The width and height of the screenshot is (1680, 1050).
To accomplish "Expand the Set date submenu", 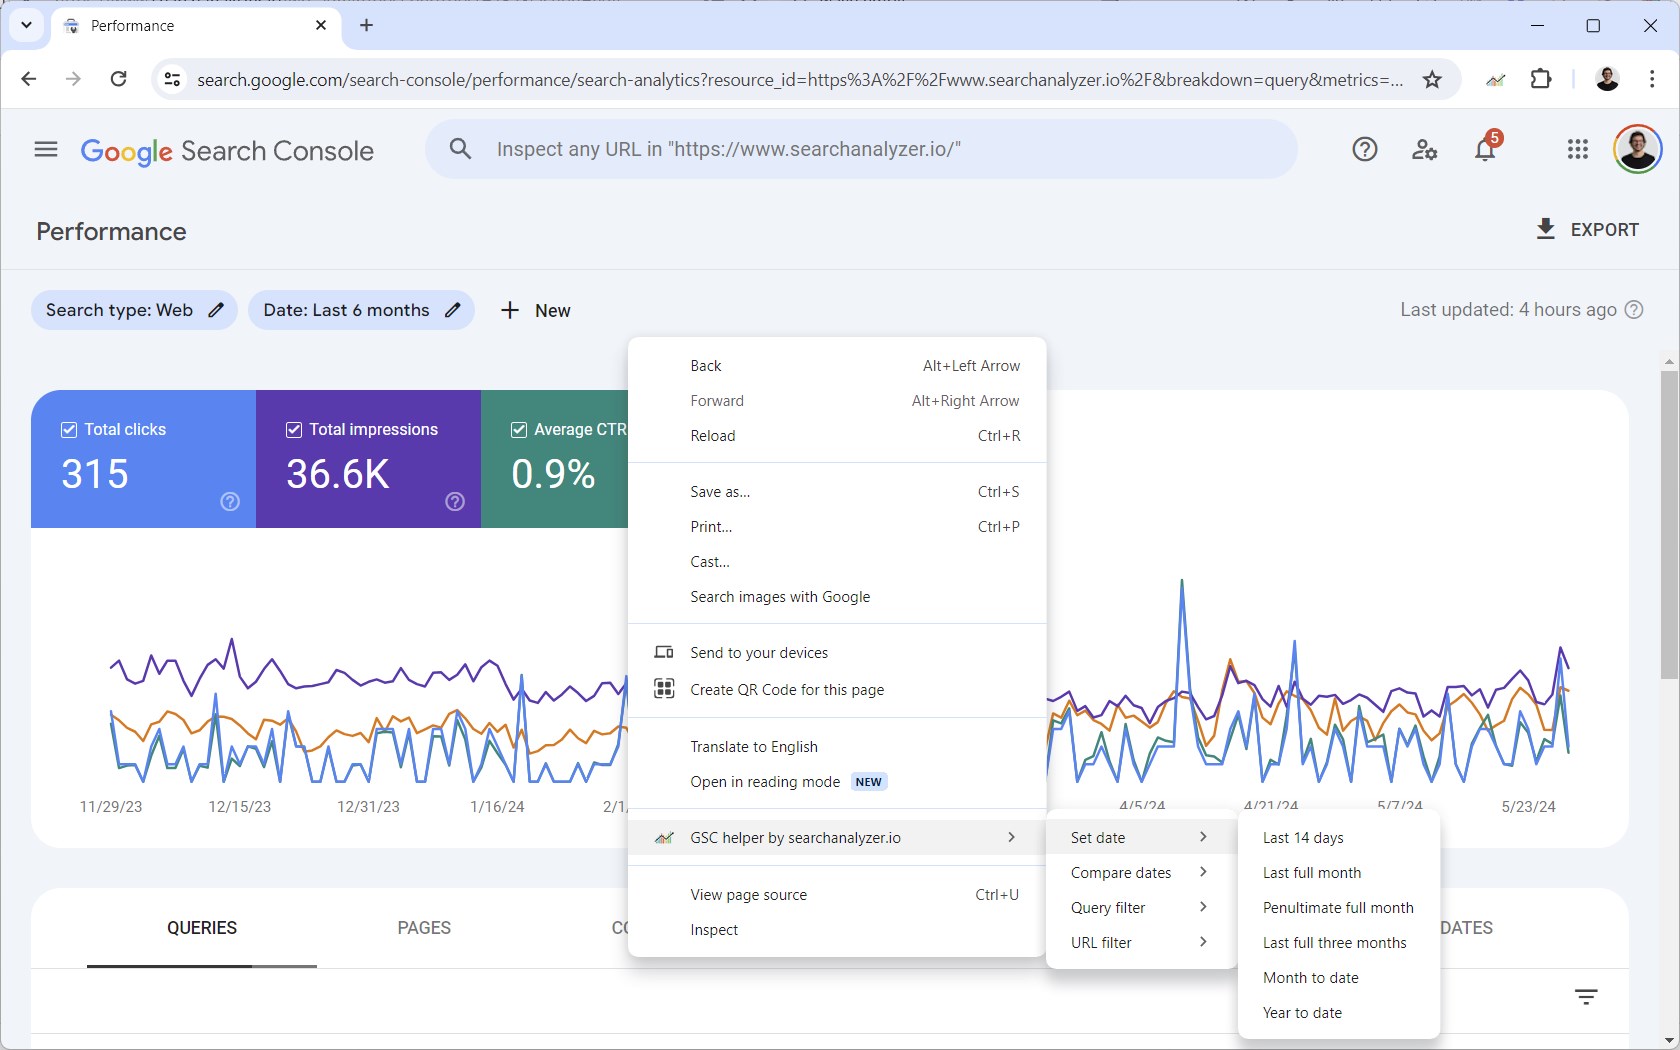I will click(x=1138, y=837).
